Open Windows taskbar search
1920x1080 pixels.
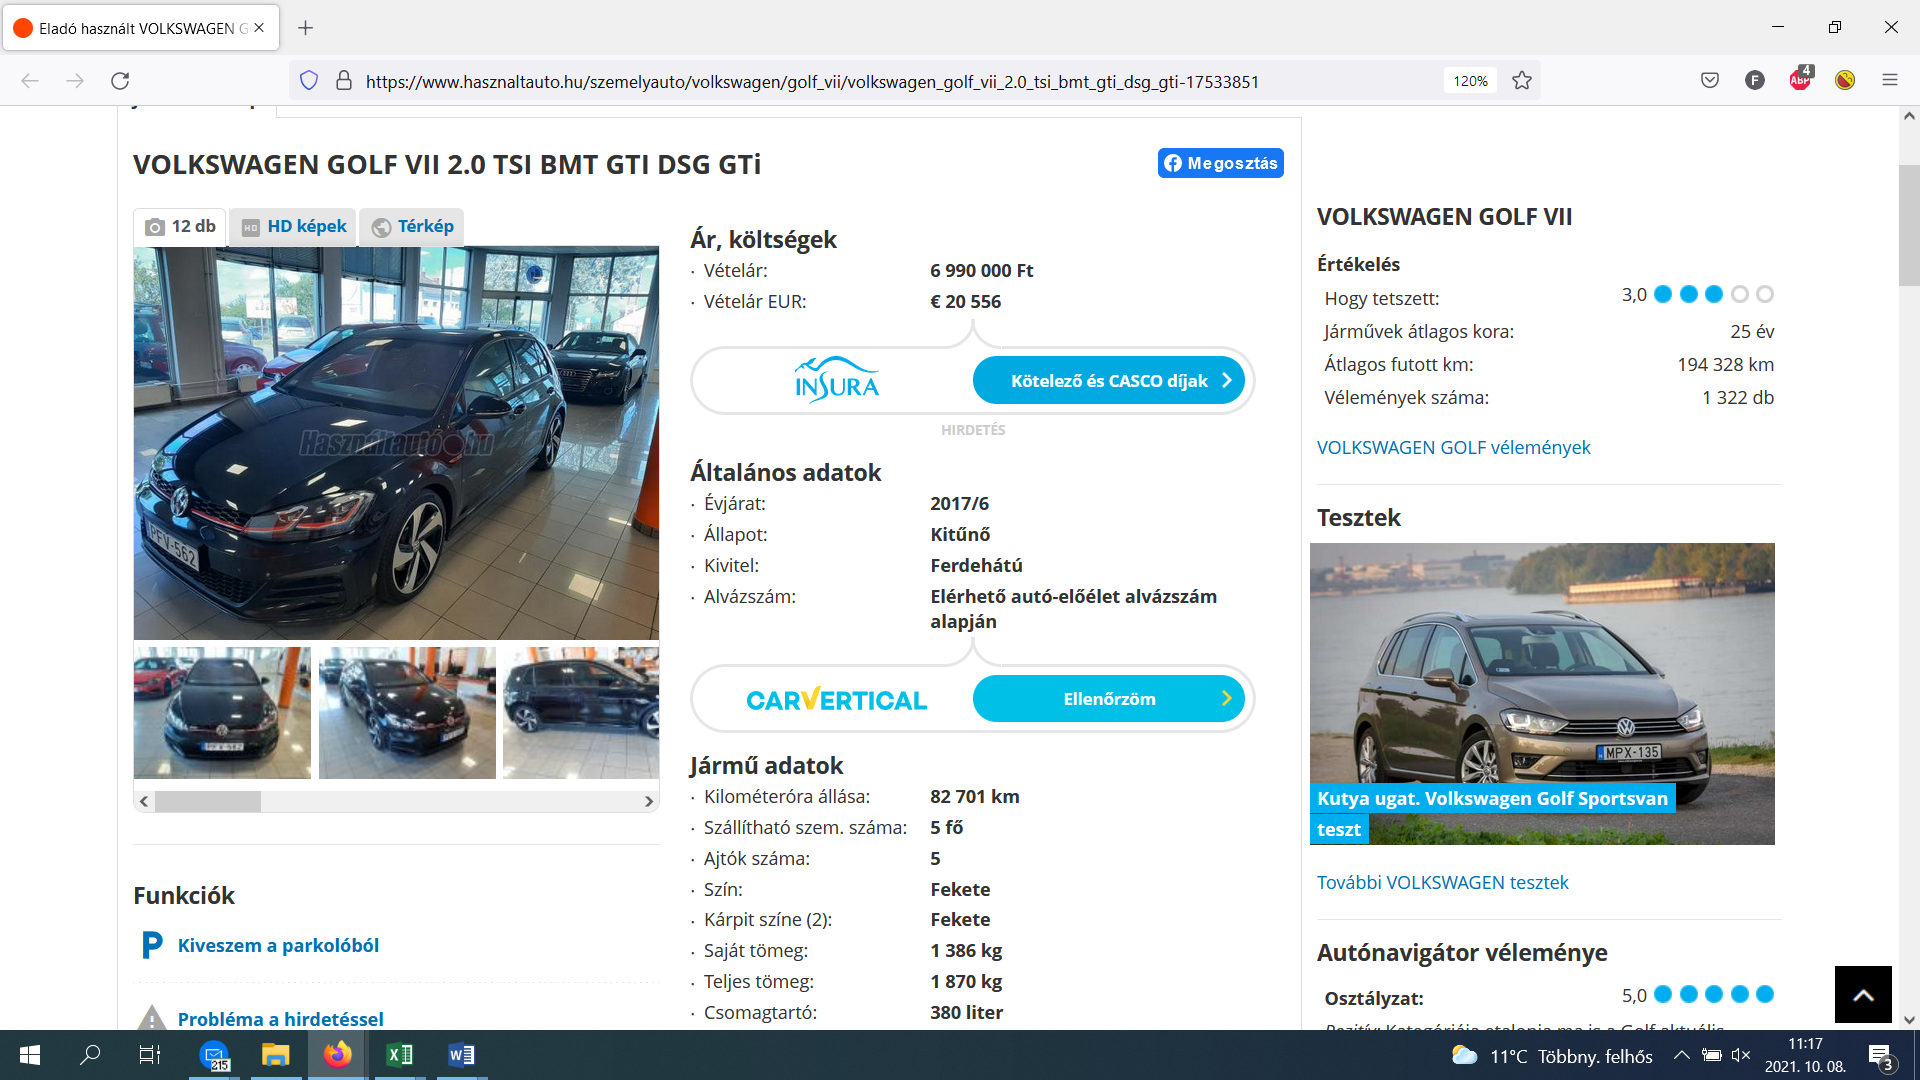(90, 1055)
